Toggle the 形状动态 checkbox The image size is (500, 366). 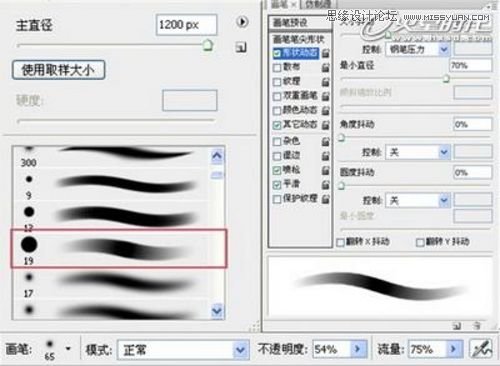click(277, 53)
